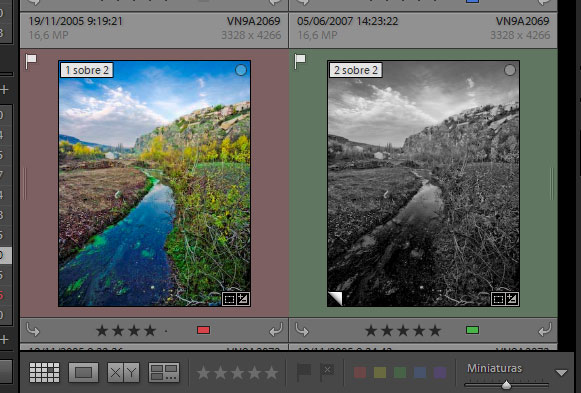
Task: Open toolbar content dropdown triangle
Action: (561, 373)
